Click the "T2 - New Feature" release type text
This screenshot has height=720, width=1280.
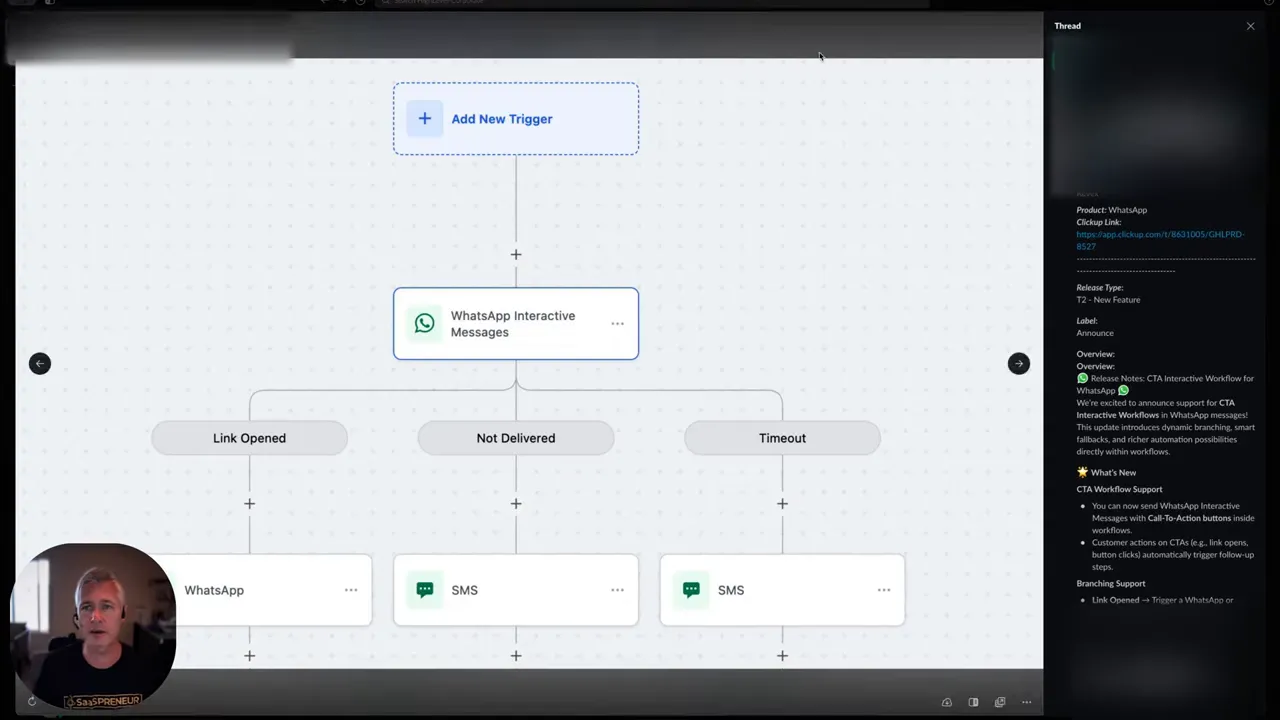1108,300
